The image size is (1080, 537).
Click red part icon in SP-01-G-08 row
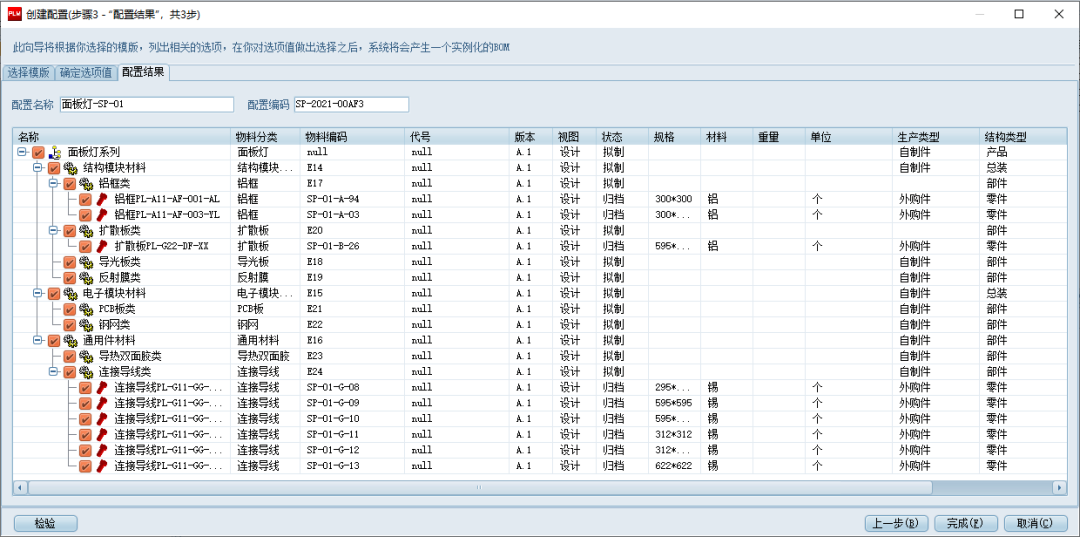pos(103,388)
